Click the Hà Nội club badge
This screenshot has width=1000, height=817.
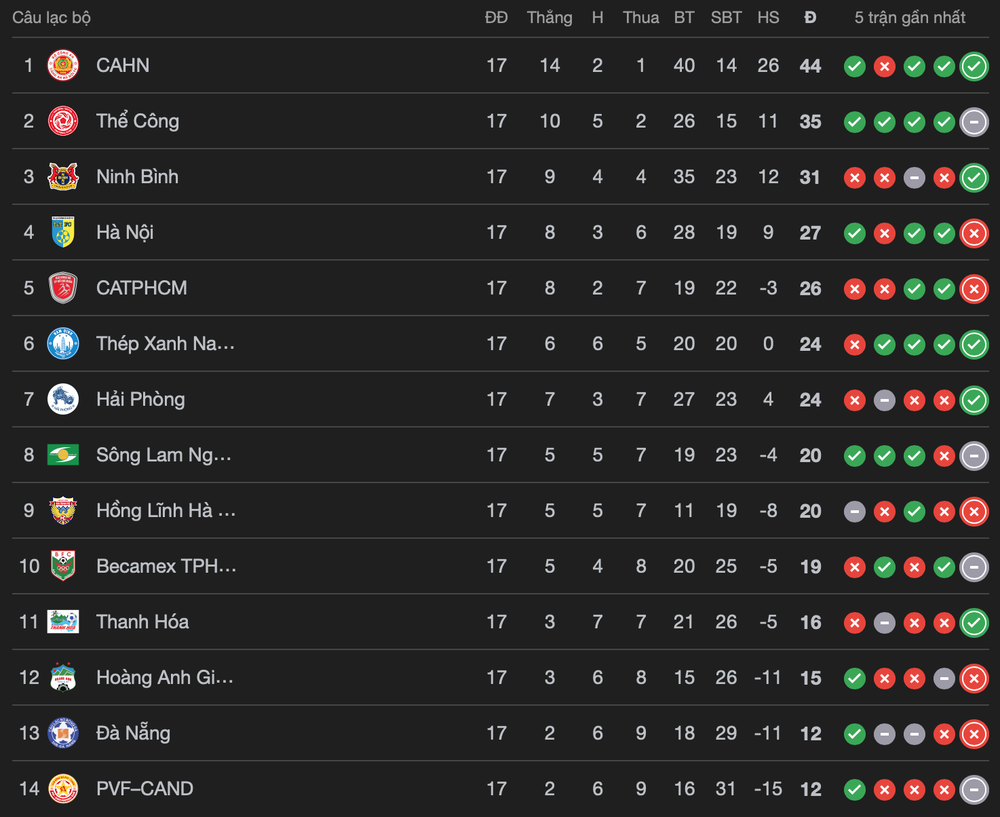pos(63,232)
